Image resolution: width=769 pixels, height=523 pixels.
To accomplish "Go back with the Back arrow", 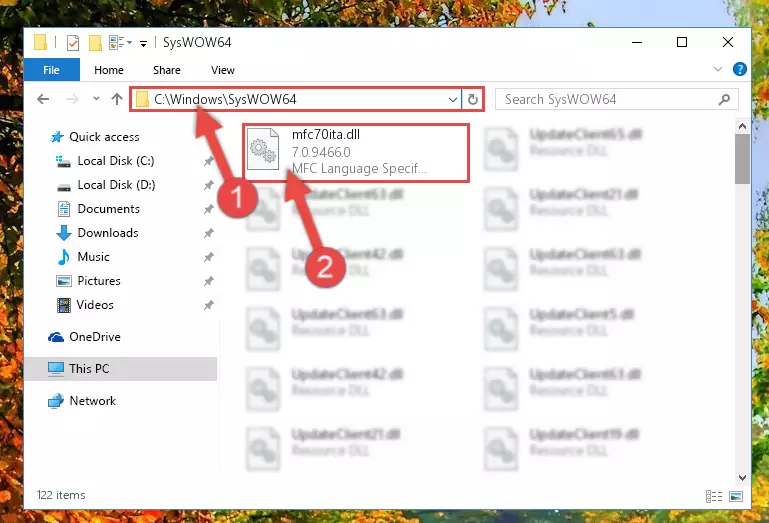I will tap(43, 99).
